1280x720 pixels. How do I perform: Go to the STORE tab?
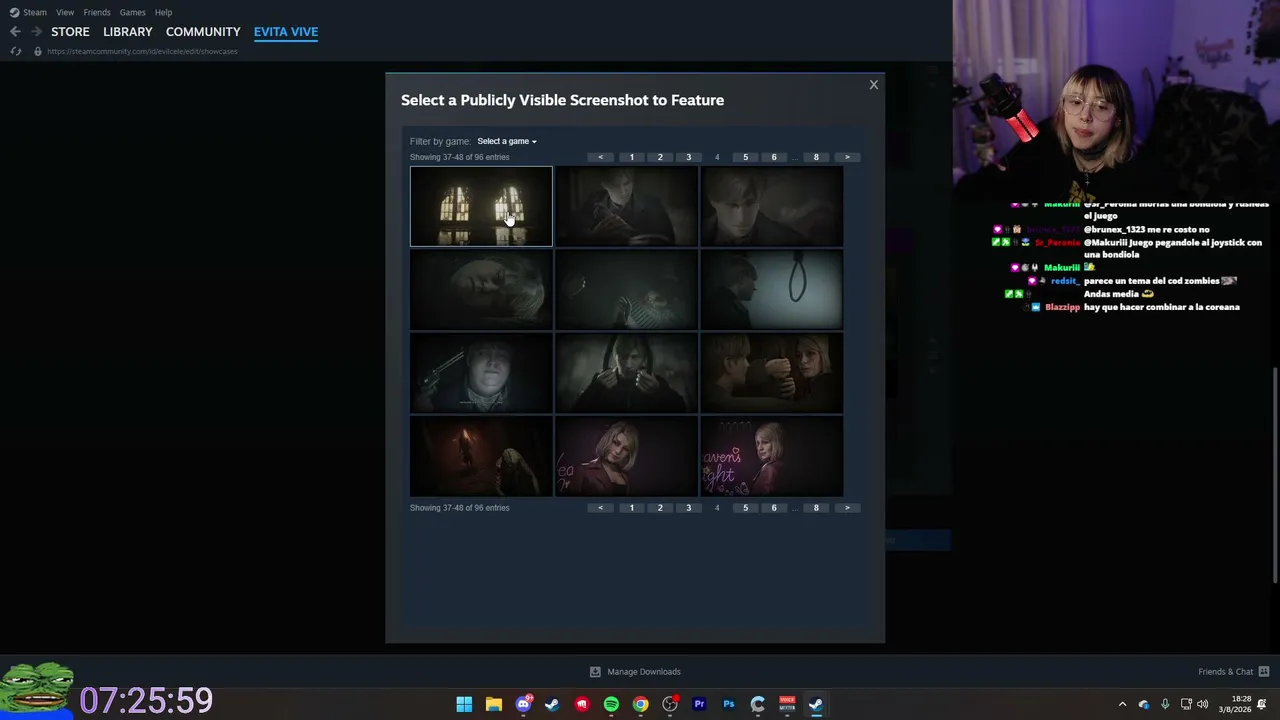click(70, 32)
